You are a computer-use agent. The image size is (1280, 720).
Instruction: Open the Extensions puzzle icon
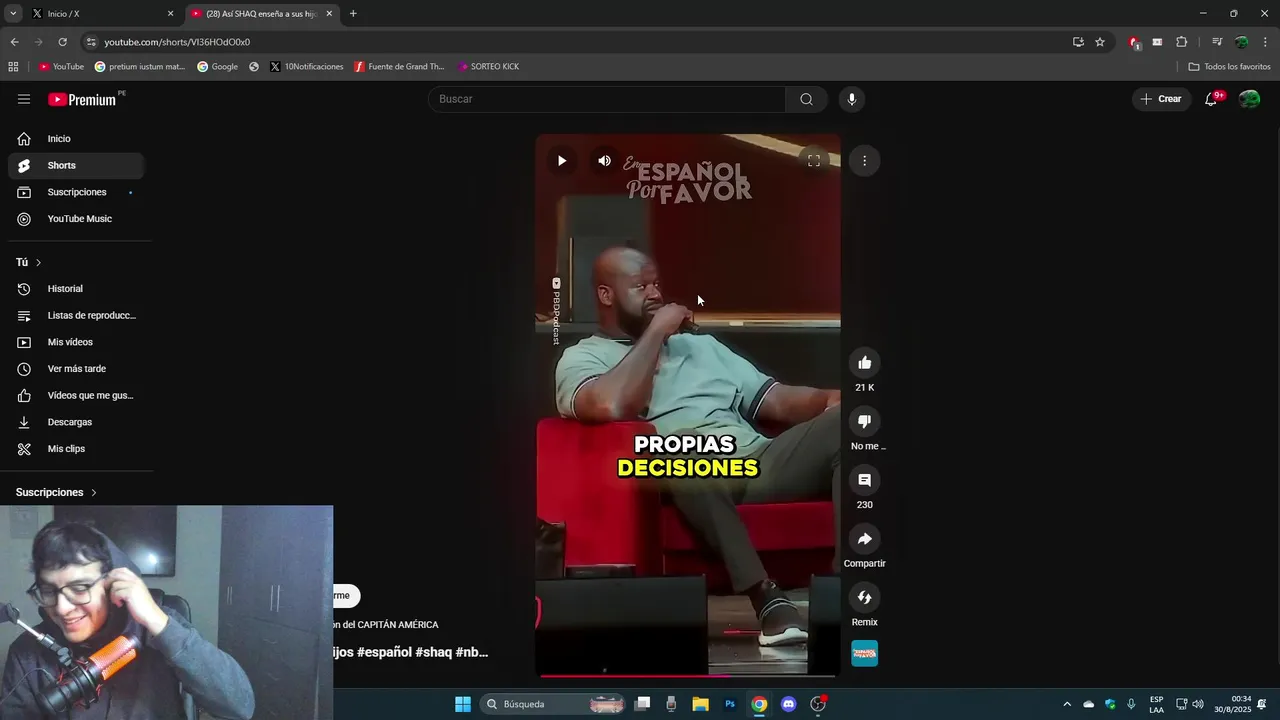(1182, 42)
